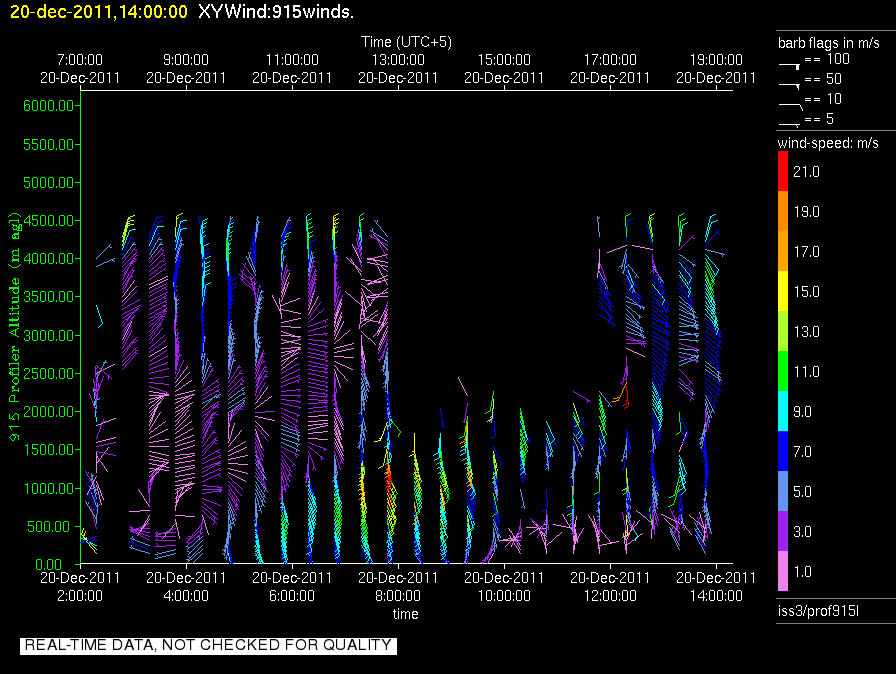Click the green 11.0 color band

782,371
